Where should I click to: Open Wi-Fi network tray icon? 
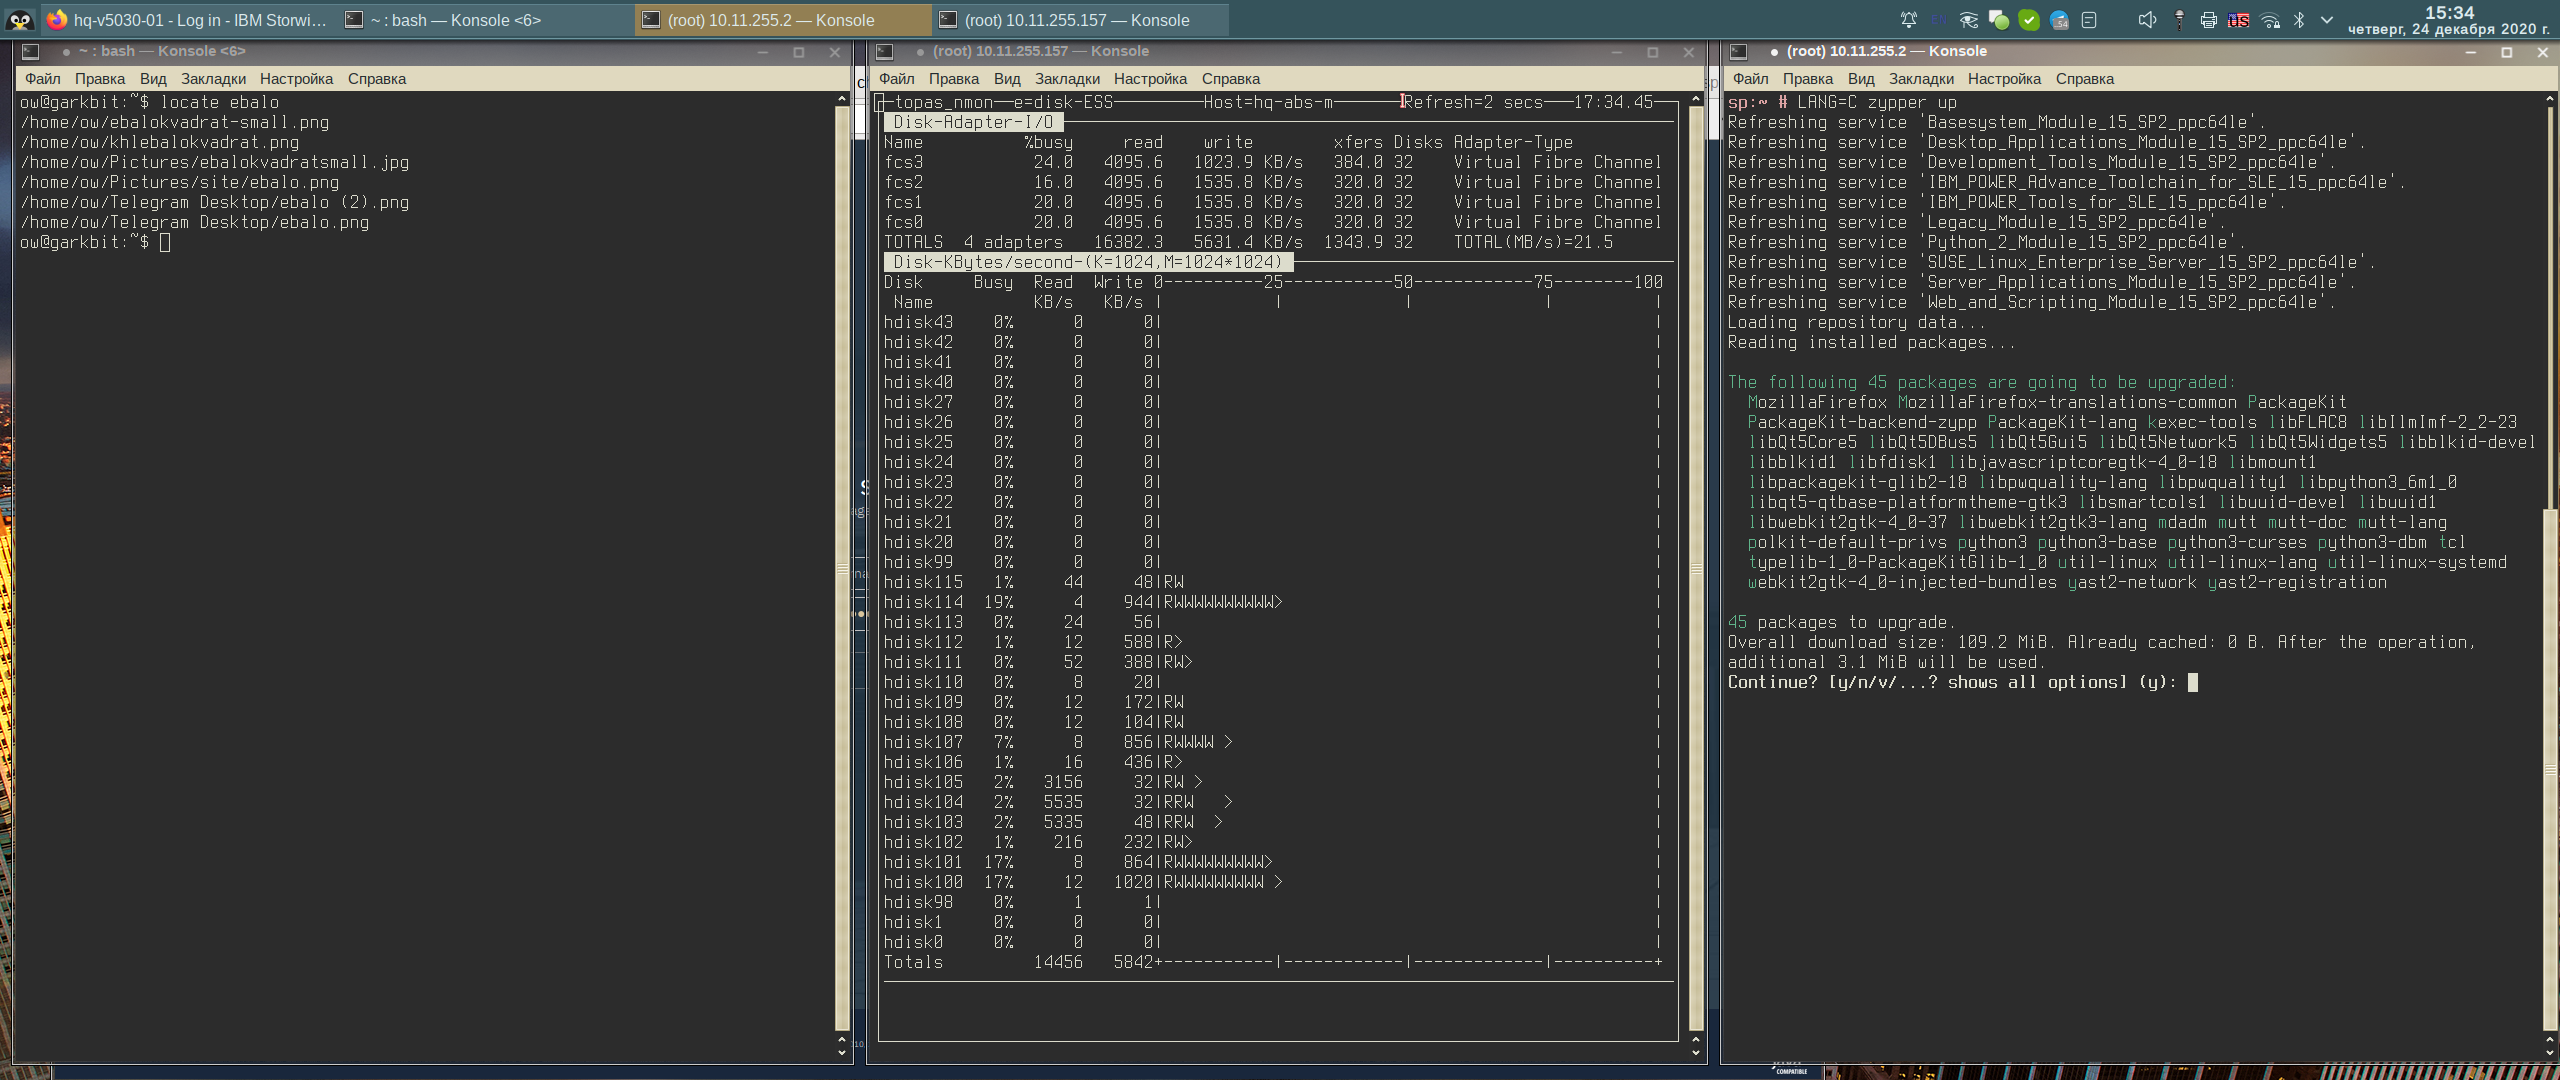pyautogui.click(x=2270, y=20)
